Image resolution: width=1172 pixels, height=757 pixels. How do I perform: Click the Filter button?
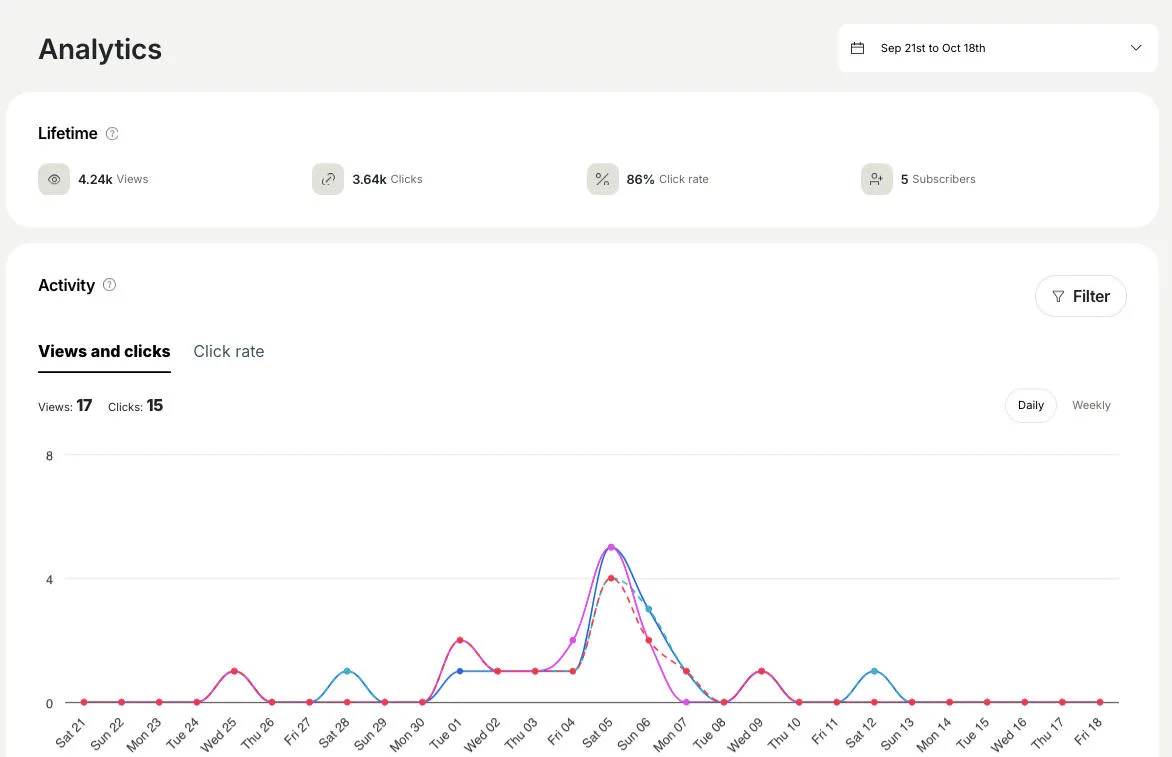click(x=1080, y=296)
